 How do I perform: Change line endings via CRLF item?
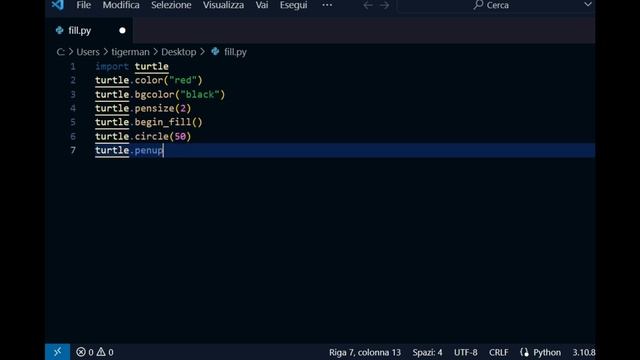coord(498,352)
